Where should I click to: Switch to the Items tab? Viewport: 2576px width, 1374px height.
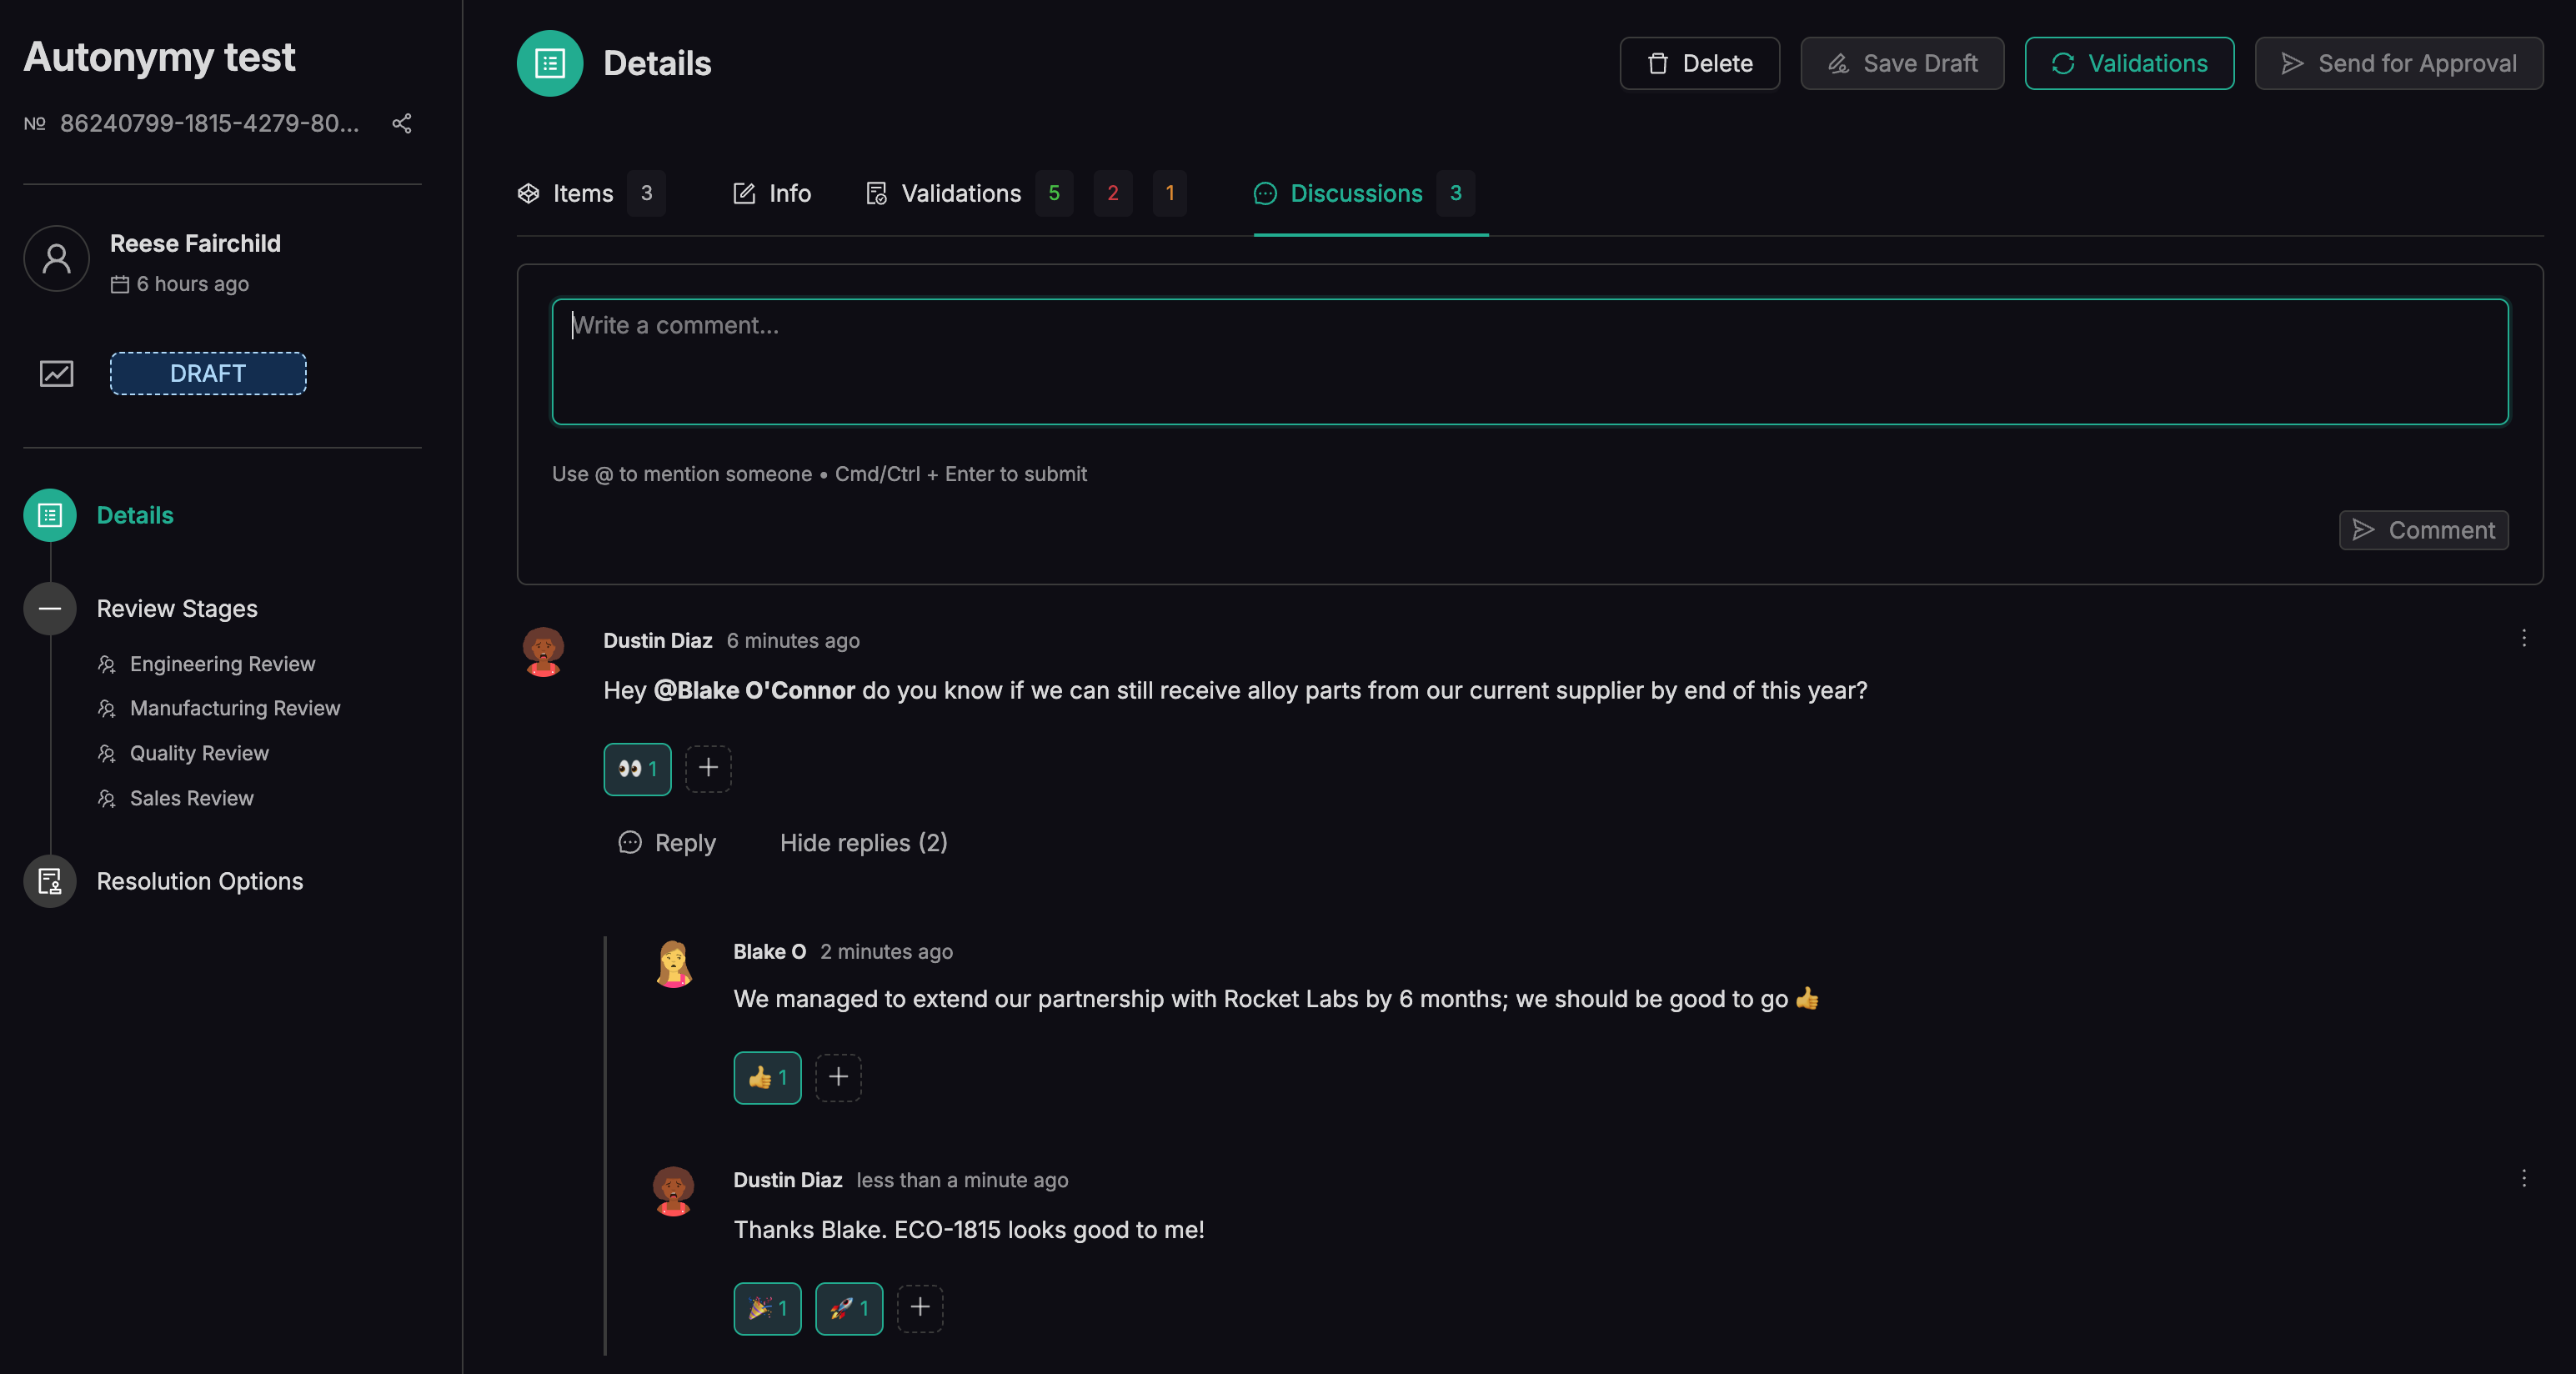[583, 194]
